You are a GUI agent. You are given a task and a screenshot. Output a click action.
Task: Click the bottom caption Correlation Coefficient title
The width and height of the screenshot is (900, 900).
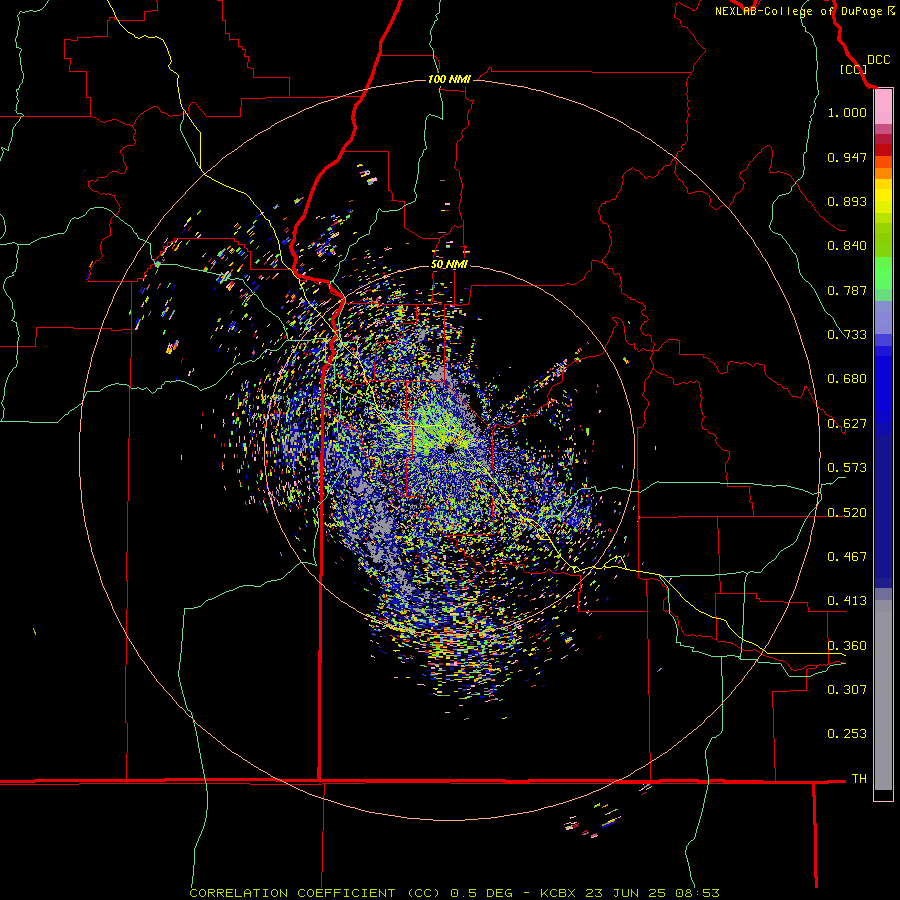point(454,893)
